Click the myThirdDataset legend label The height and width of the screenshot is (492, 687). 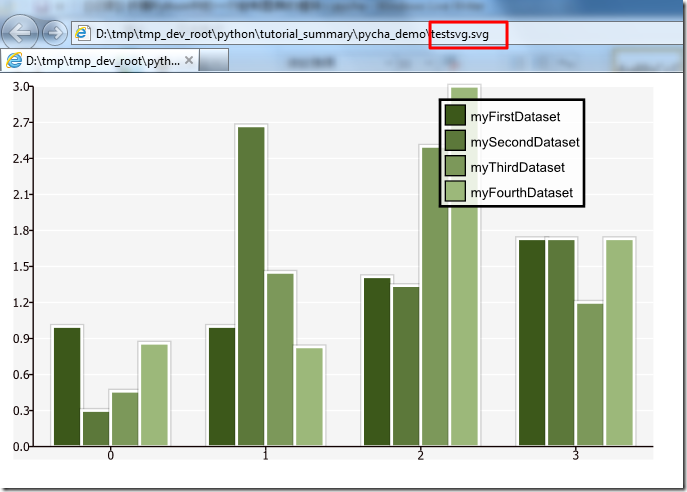[517, 167]
